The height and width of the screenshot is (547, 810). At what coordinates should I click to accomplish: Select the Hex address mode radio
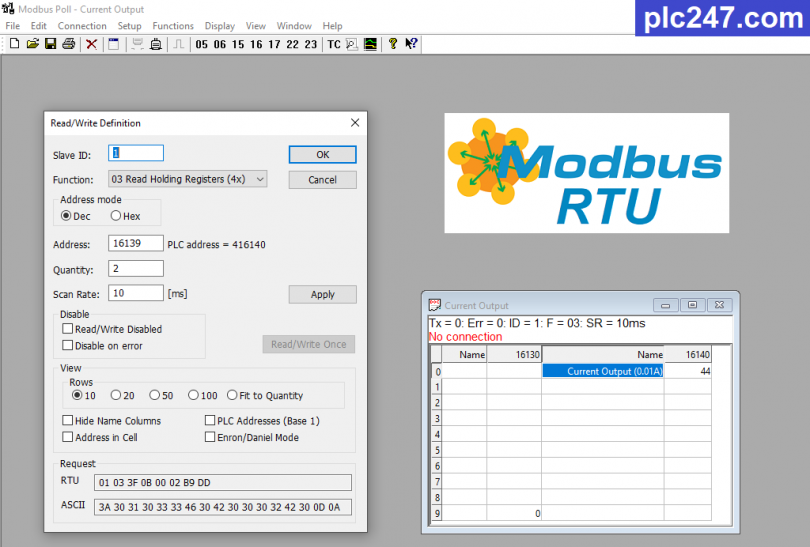[x=116, y=216]
